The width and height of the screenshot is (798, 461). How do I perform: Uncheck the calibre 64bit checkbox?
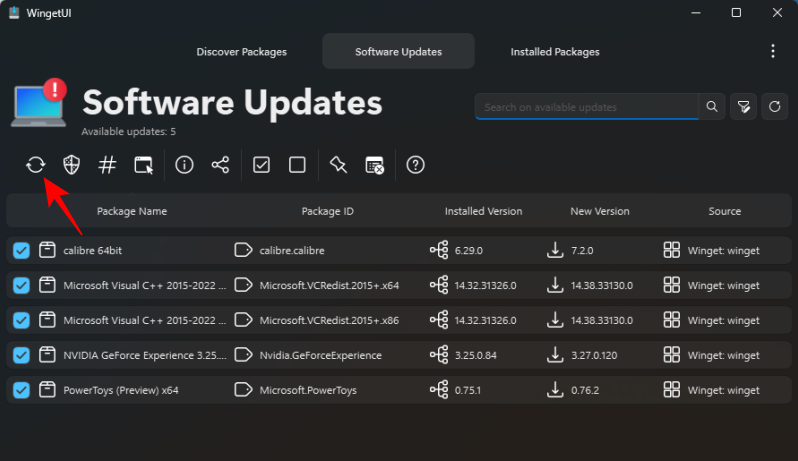pos(21,250)
